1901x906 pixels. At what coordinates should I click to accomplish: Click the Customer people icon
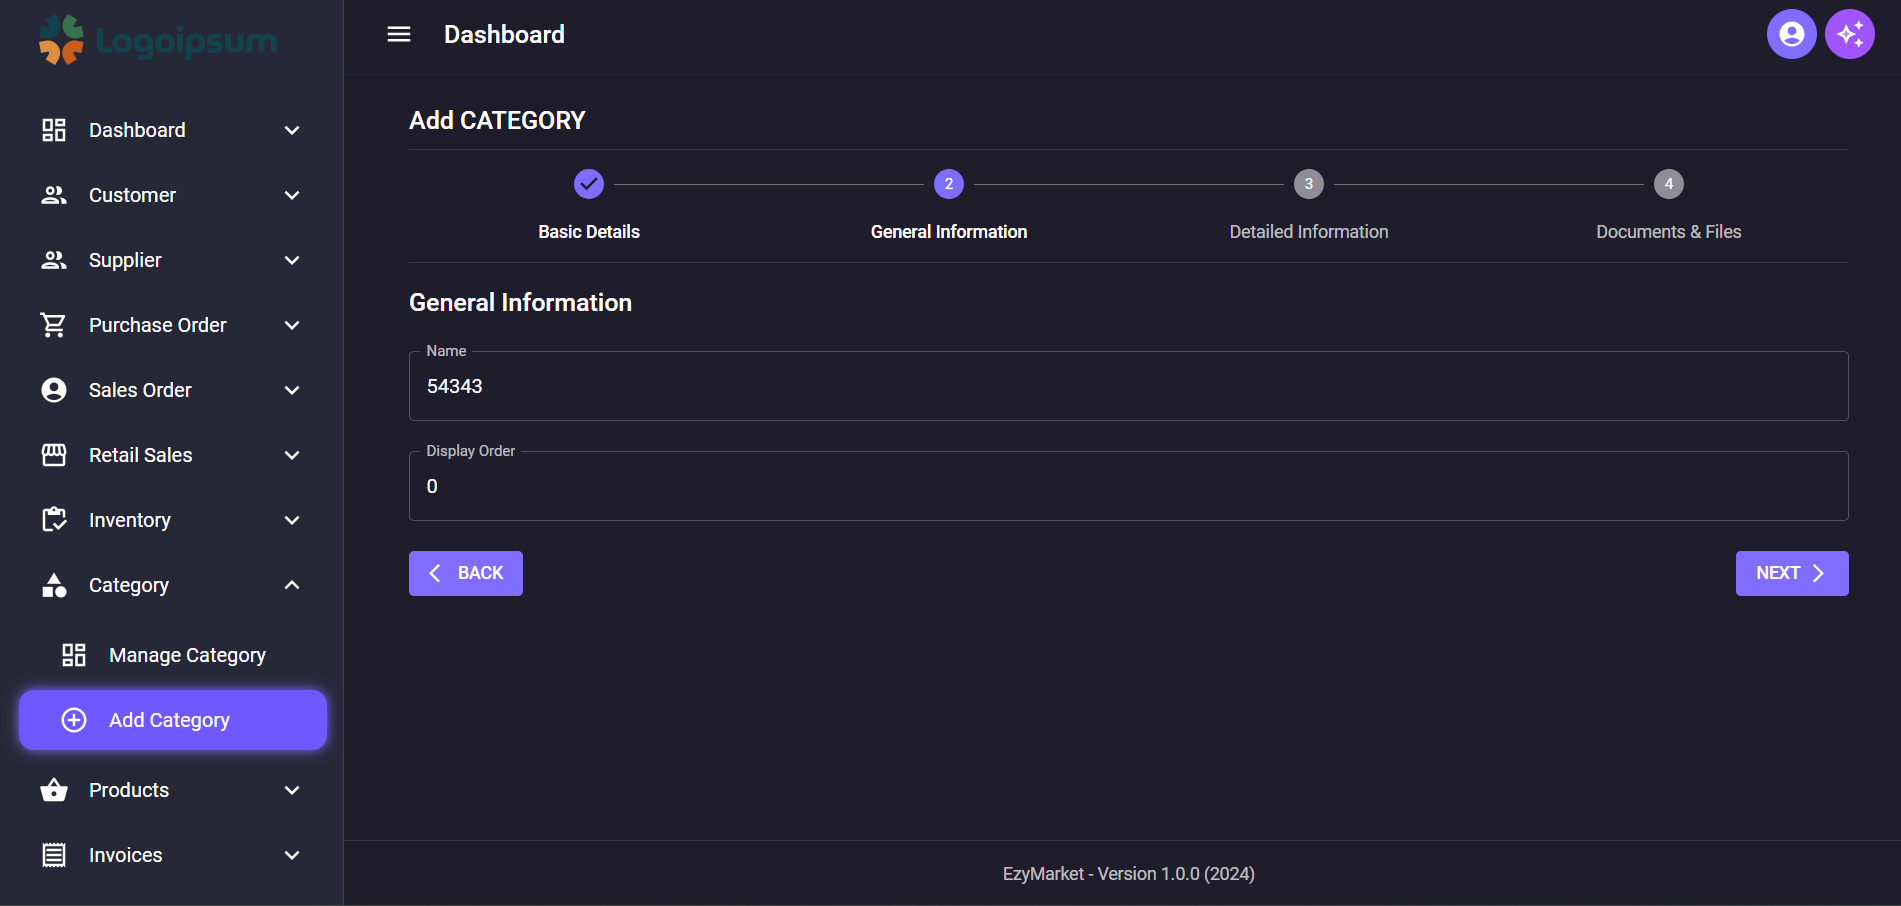[x=54, y=195]
